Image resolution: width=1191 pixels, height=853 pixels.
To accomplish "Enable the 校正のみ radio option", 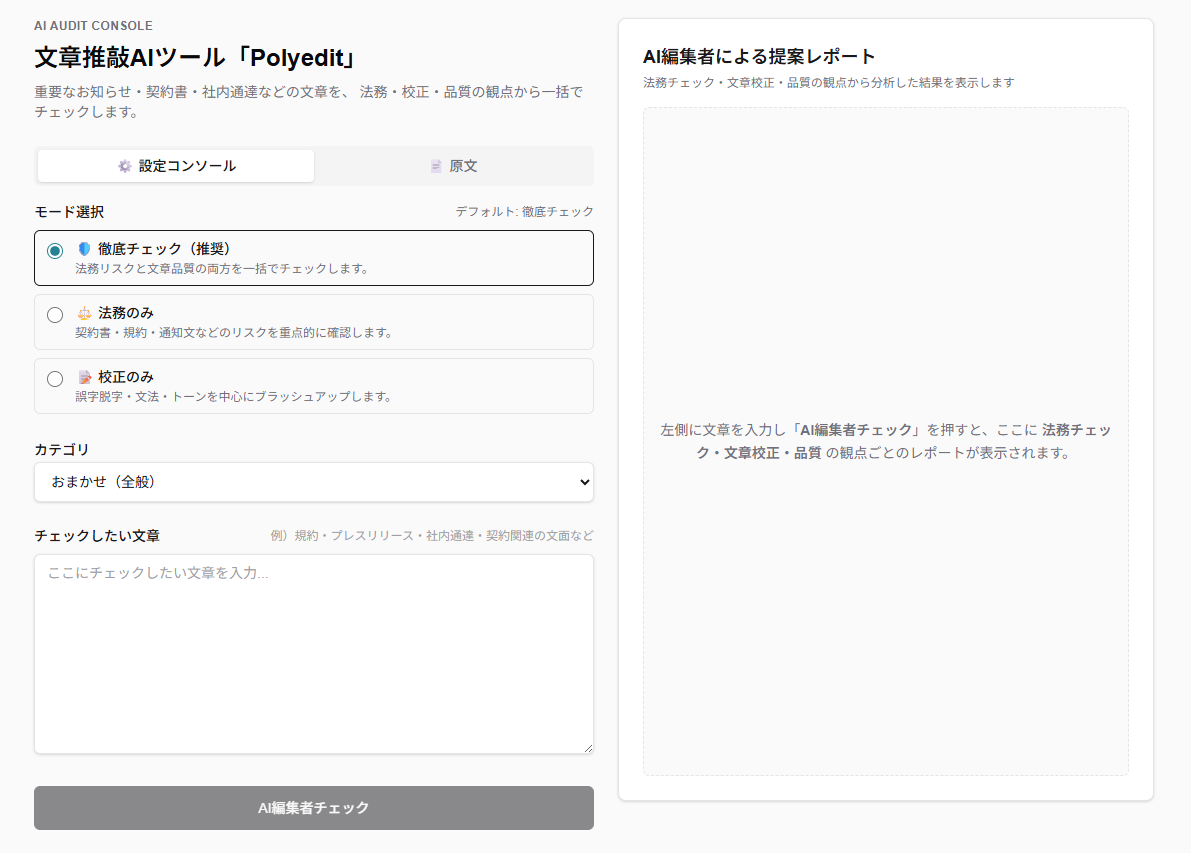I will click(x=55, y=379).
